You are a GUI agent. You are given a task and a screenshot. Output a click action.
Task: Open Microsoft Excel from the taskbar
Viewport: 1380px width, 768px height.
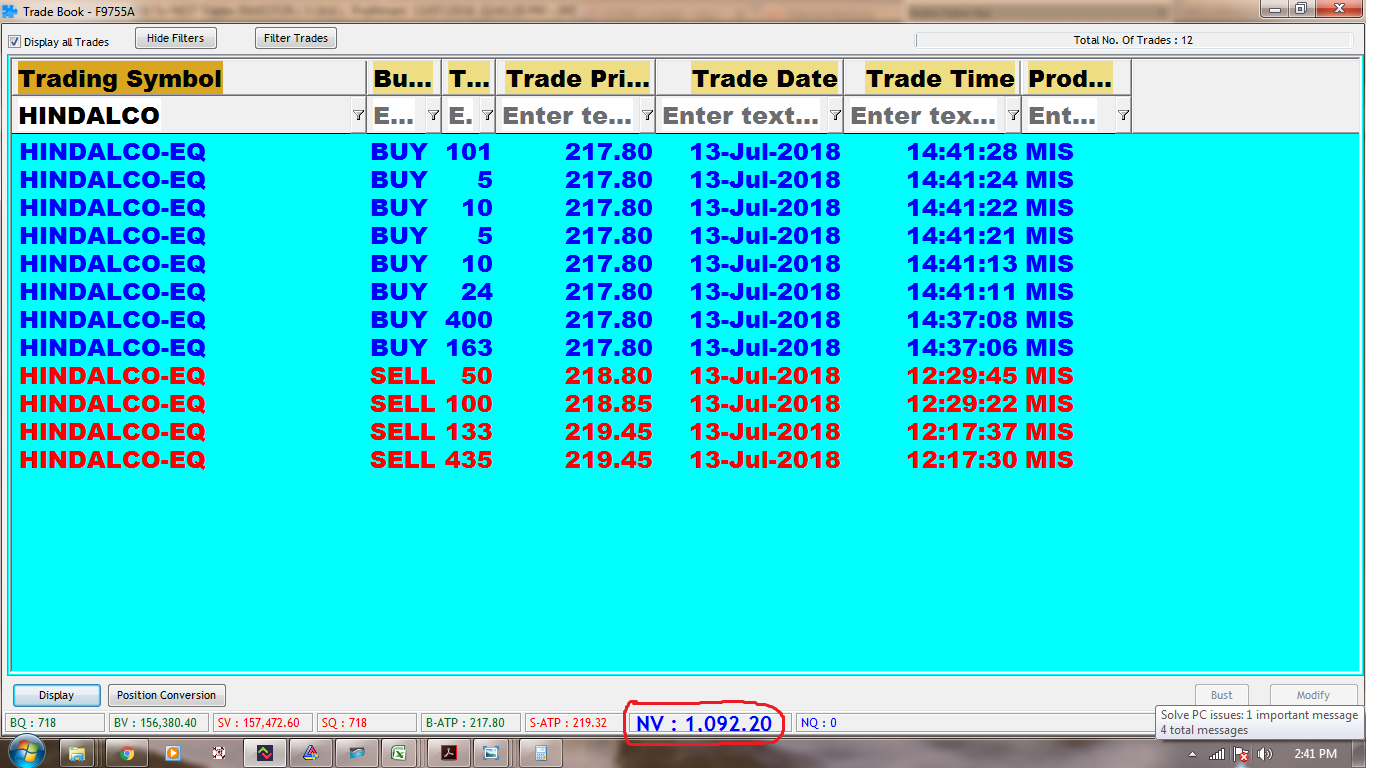click(398, 753)
